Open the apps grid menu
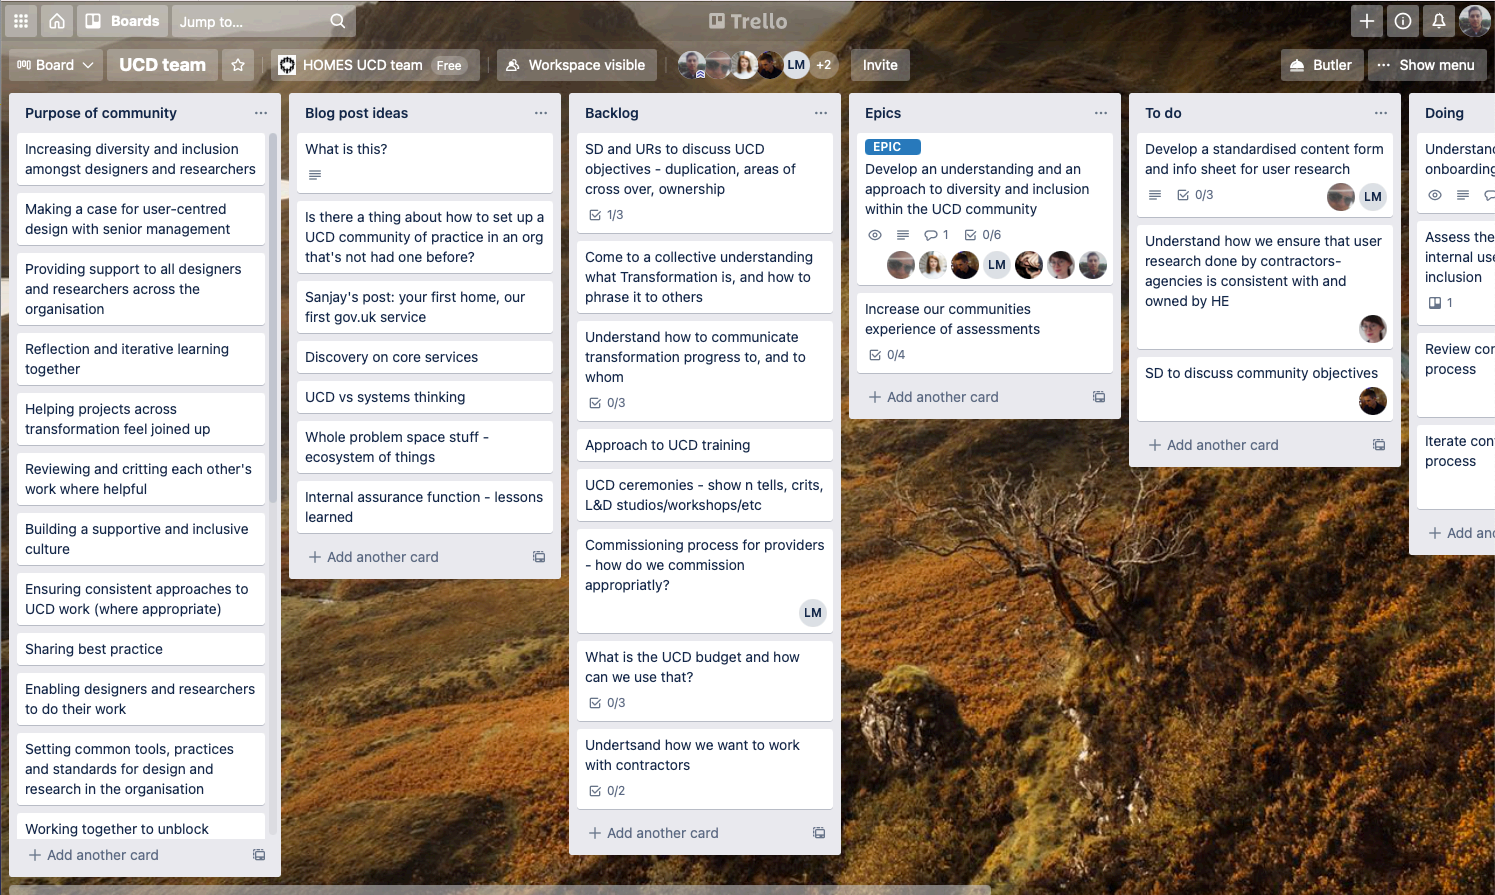Image resolution: width=1495 pixels, height=895 pixels. tap(21, 21)
